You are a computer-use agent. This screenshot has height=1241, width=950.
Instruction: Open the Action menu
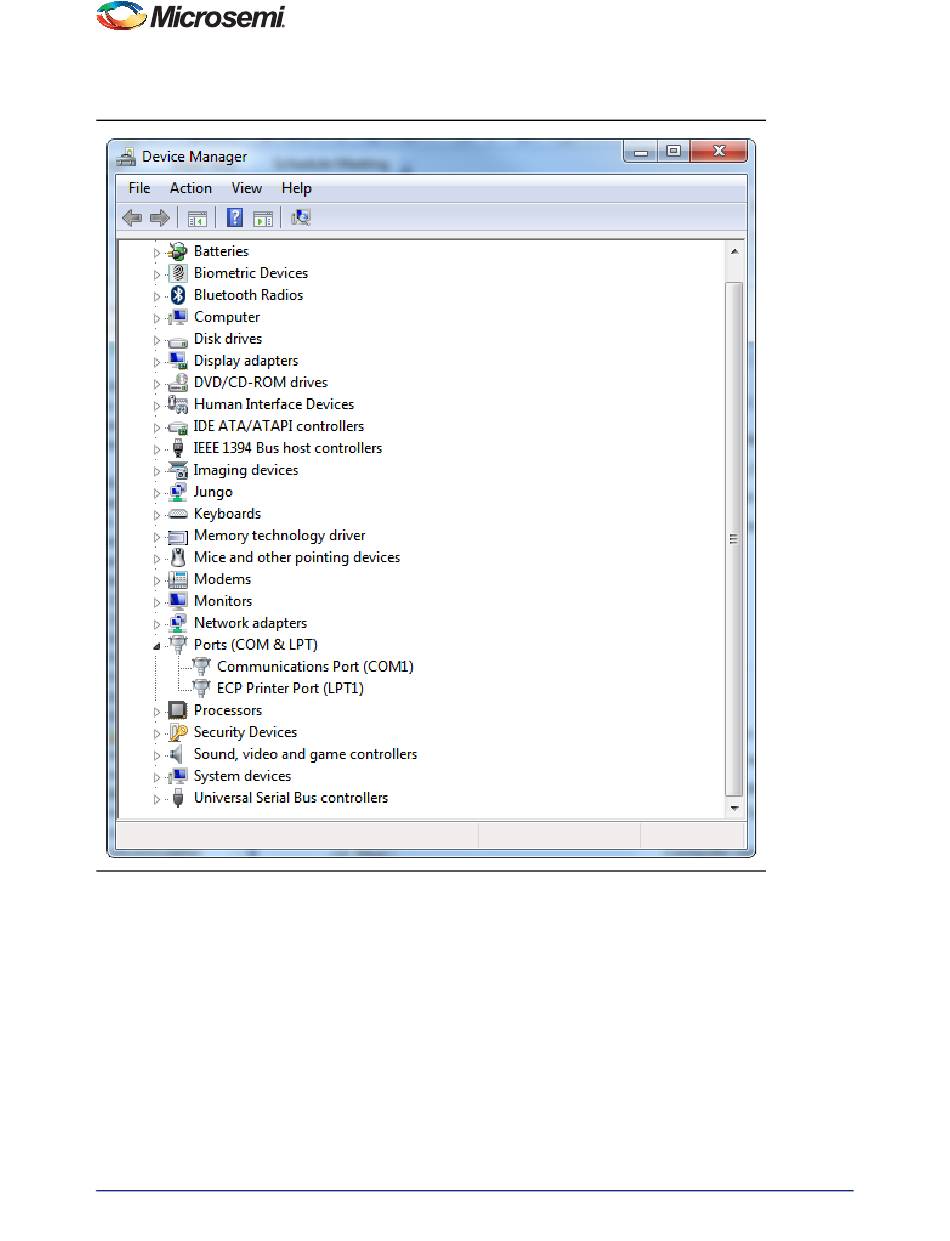tap(190, 188)
